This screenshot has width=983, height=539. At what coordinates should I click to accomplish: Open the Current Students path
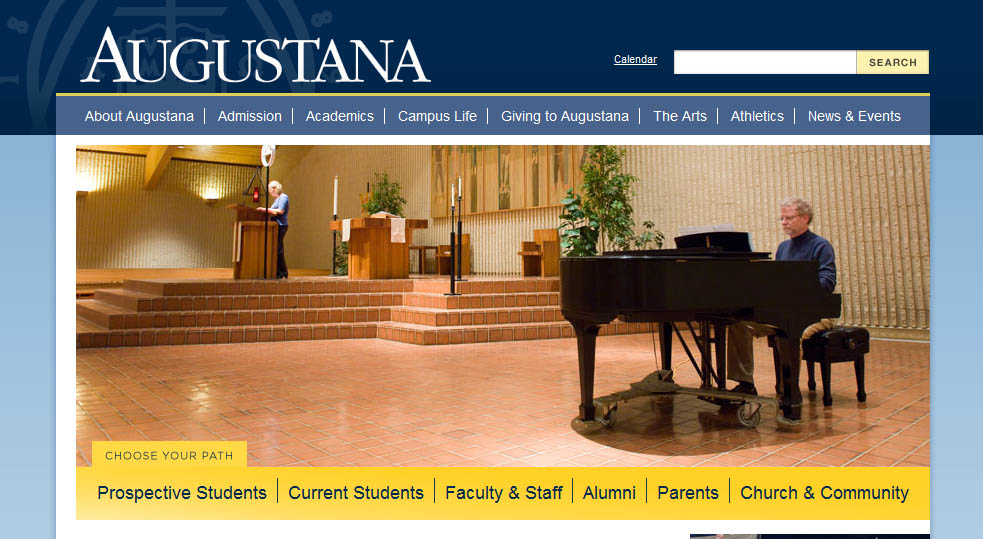tap(356, 493)
